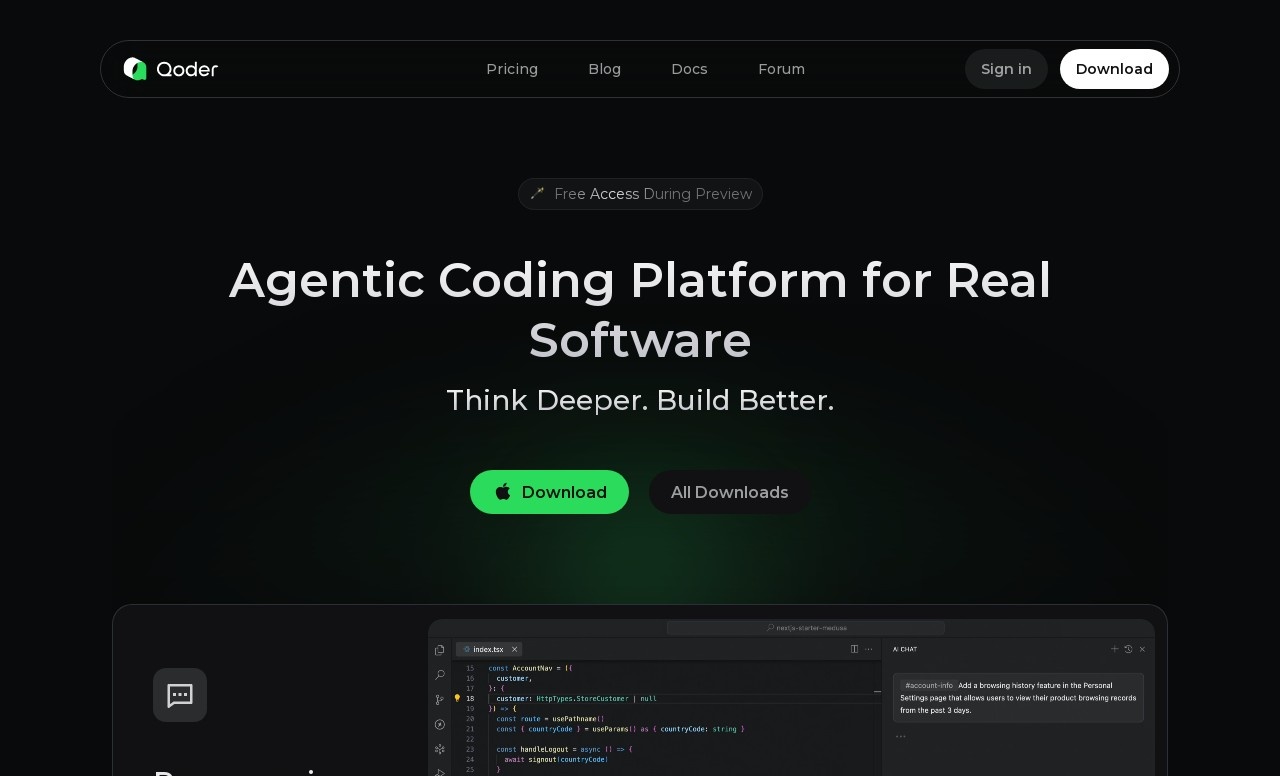
Task: Click the editor sidebar icon below the compass
Action: tap(440, 749)
